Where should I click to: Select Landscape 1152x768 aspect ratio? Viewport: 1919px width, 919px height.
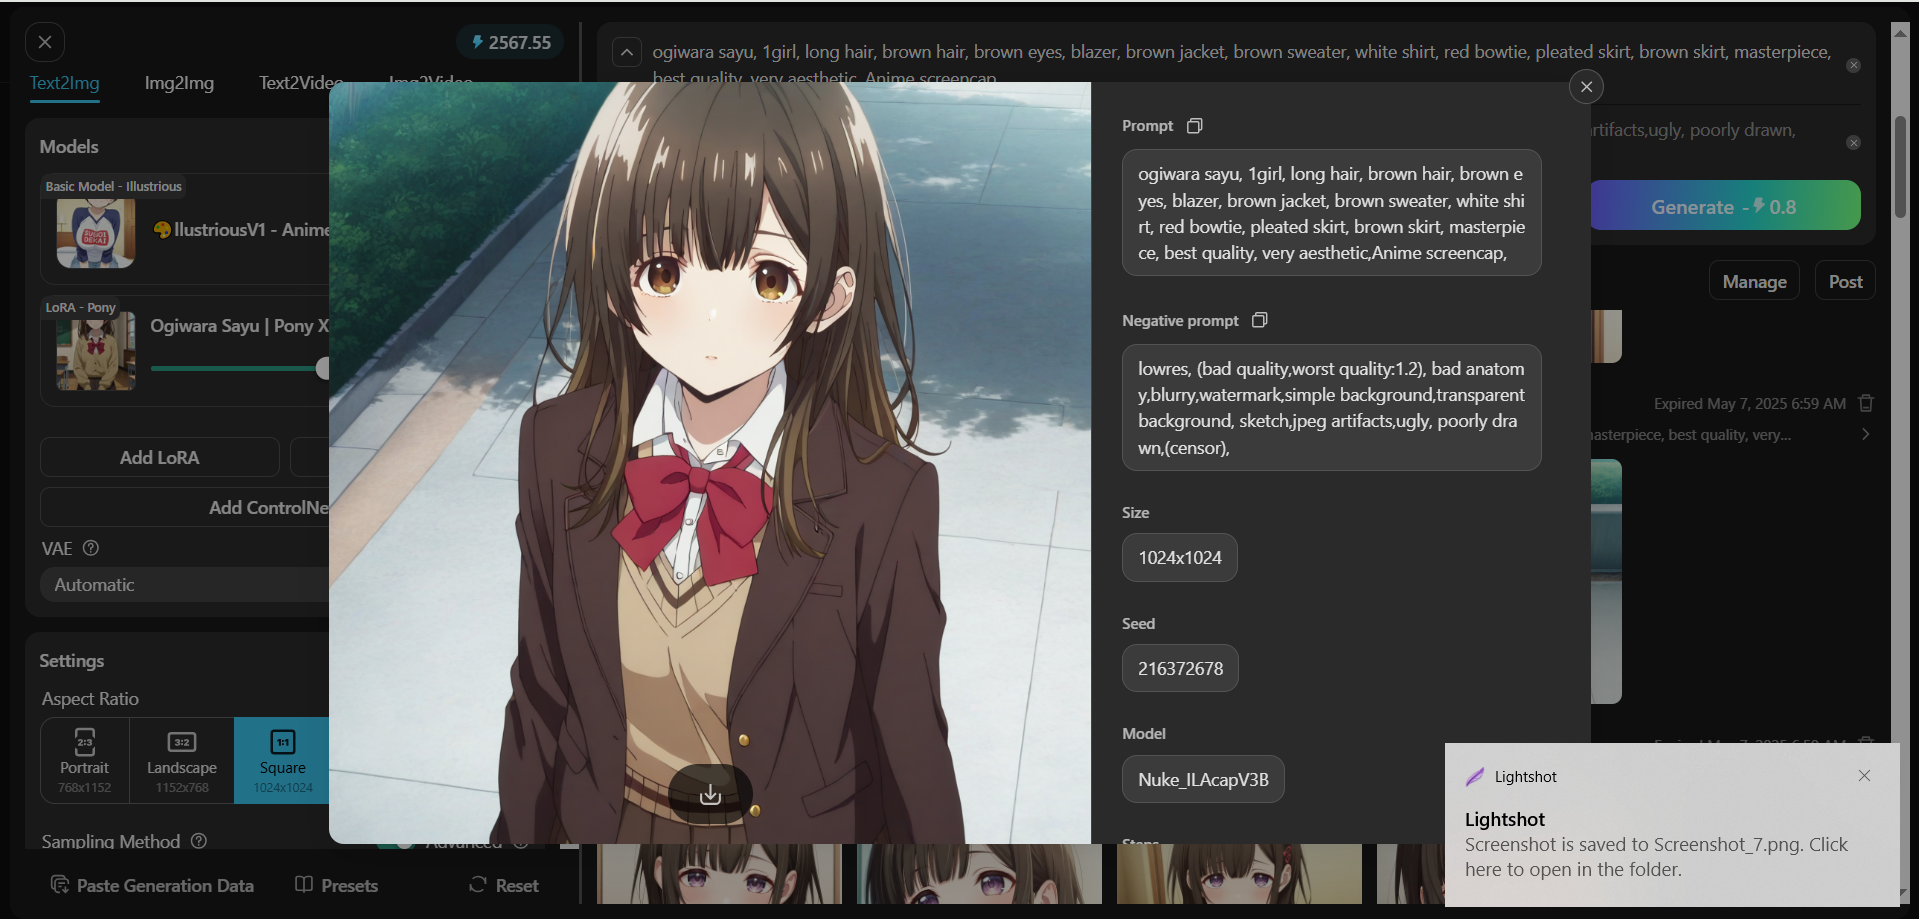pyautogui.click(x=182, y=760)
